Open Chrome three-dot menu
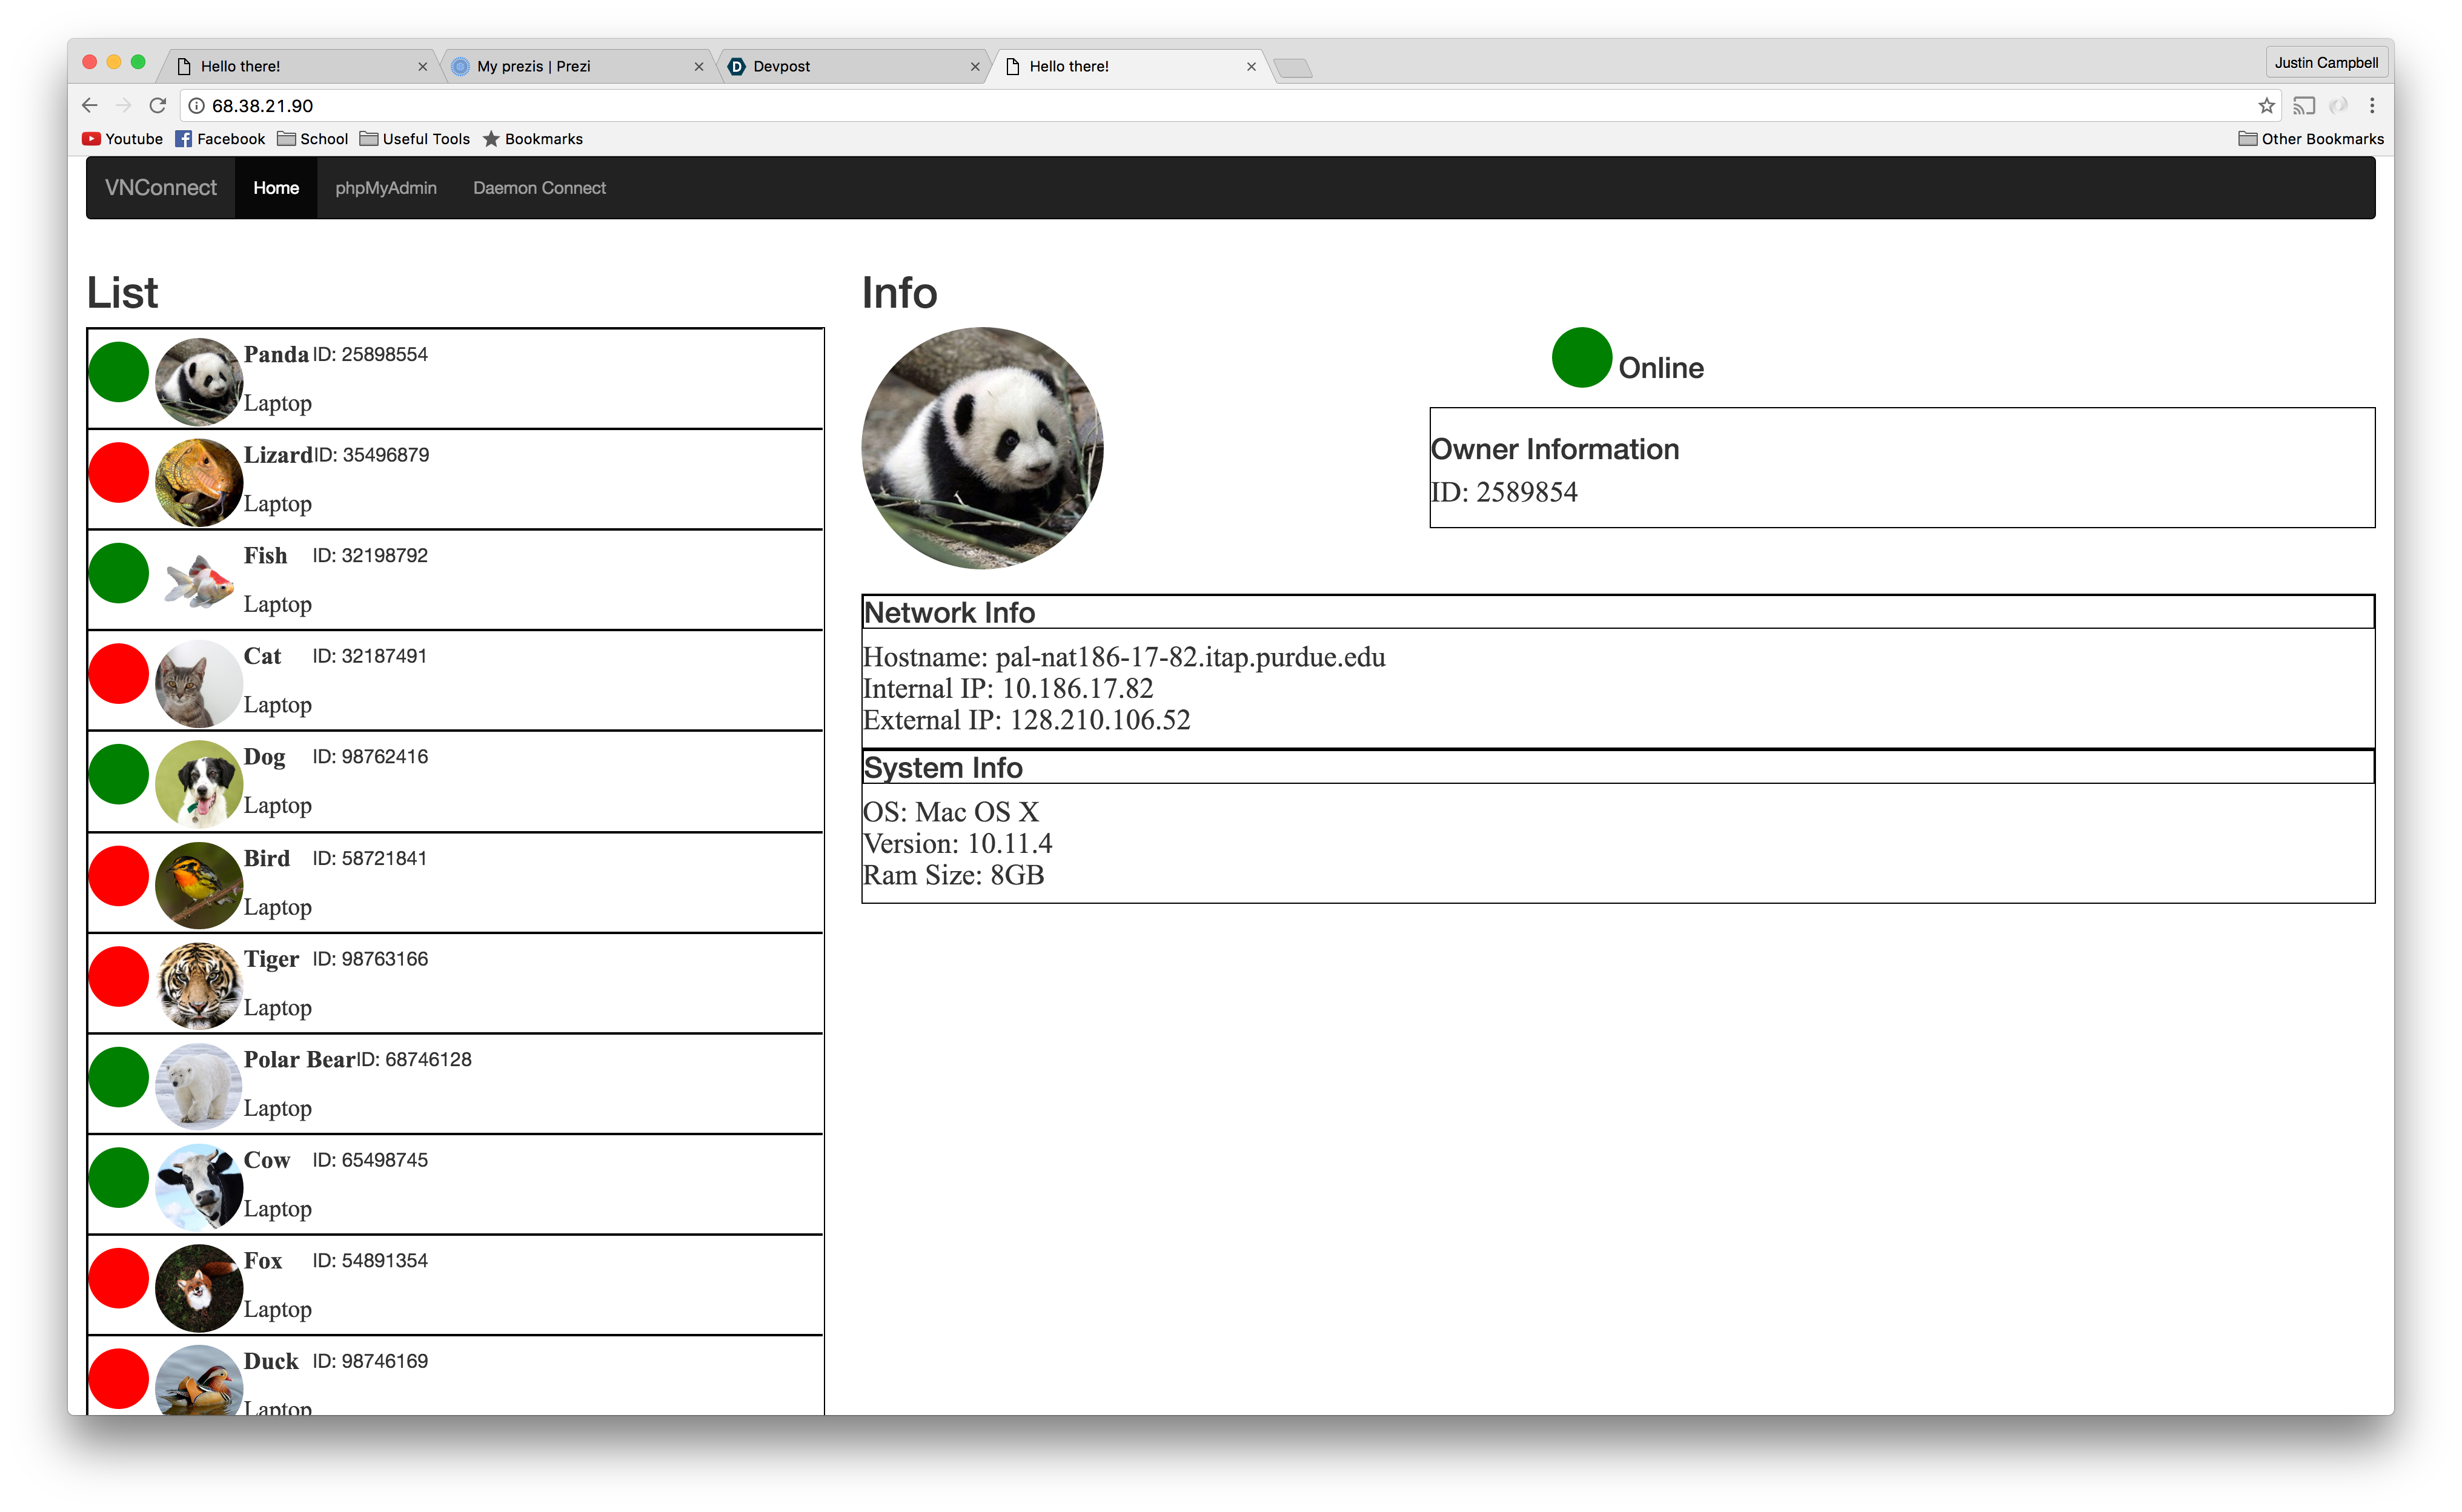 coord(2372,105)
